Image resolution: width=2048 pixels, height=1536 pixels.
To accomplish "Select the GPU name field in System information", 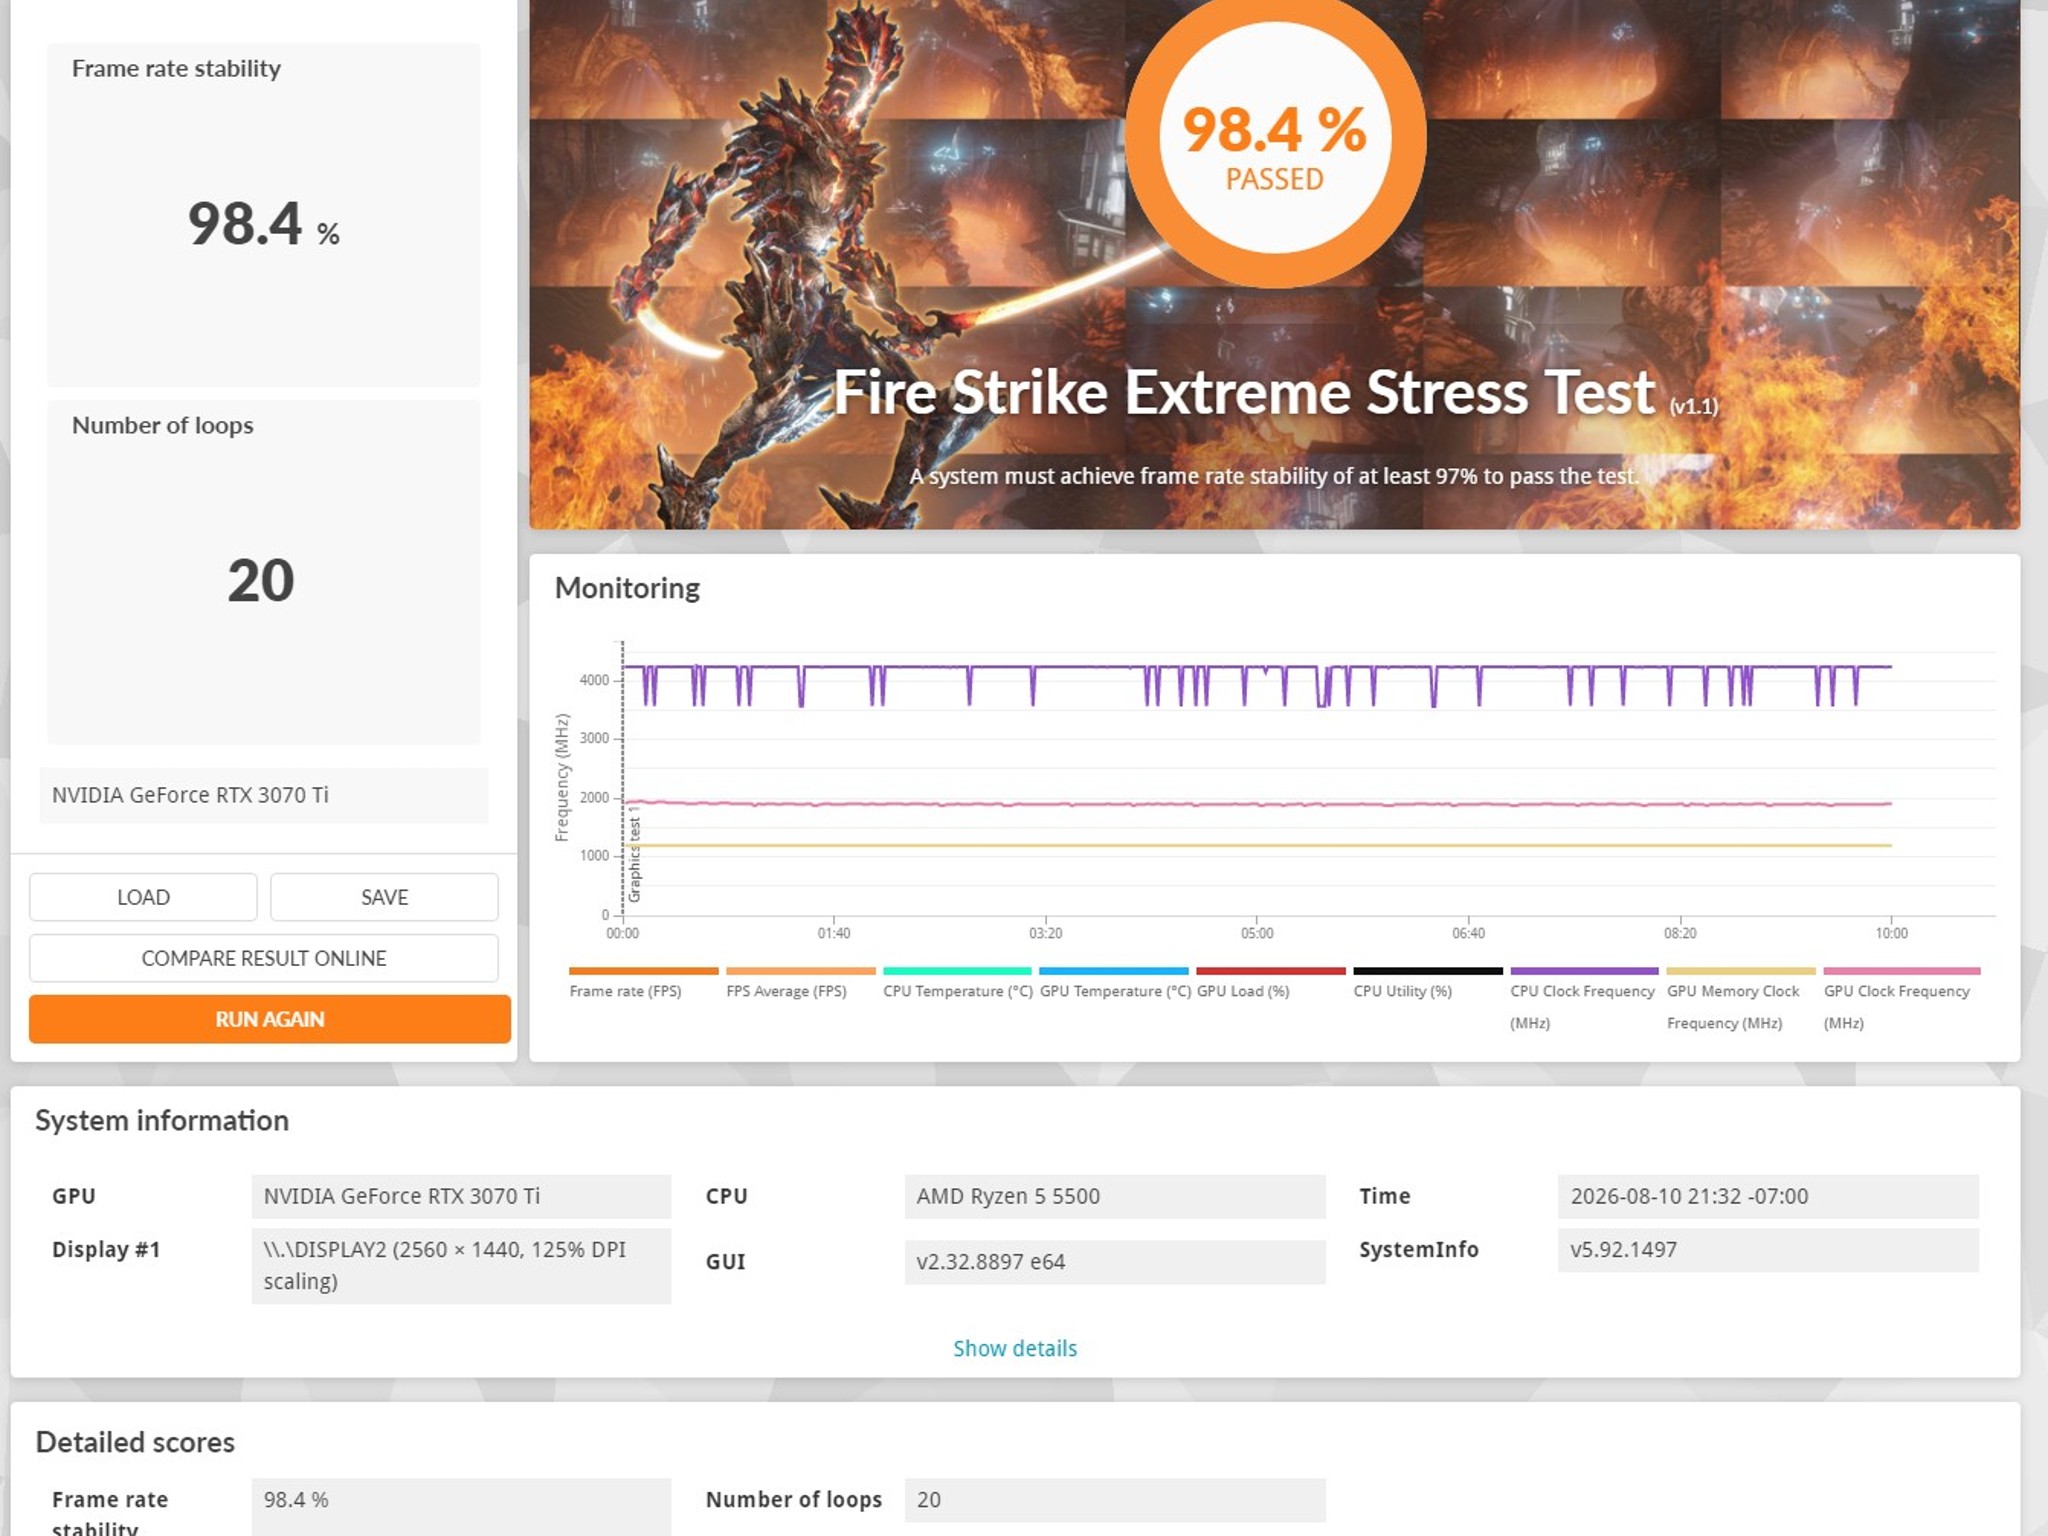I will tap(461, 1196).
